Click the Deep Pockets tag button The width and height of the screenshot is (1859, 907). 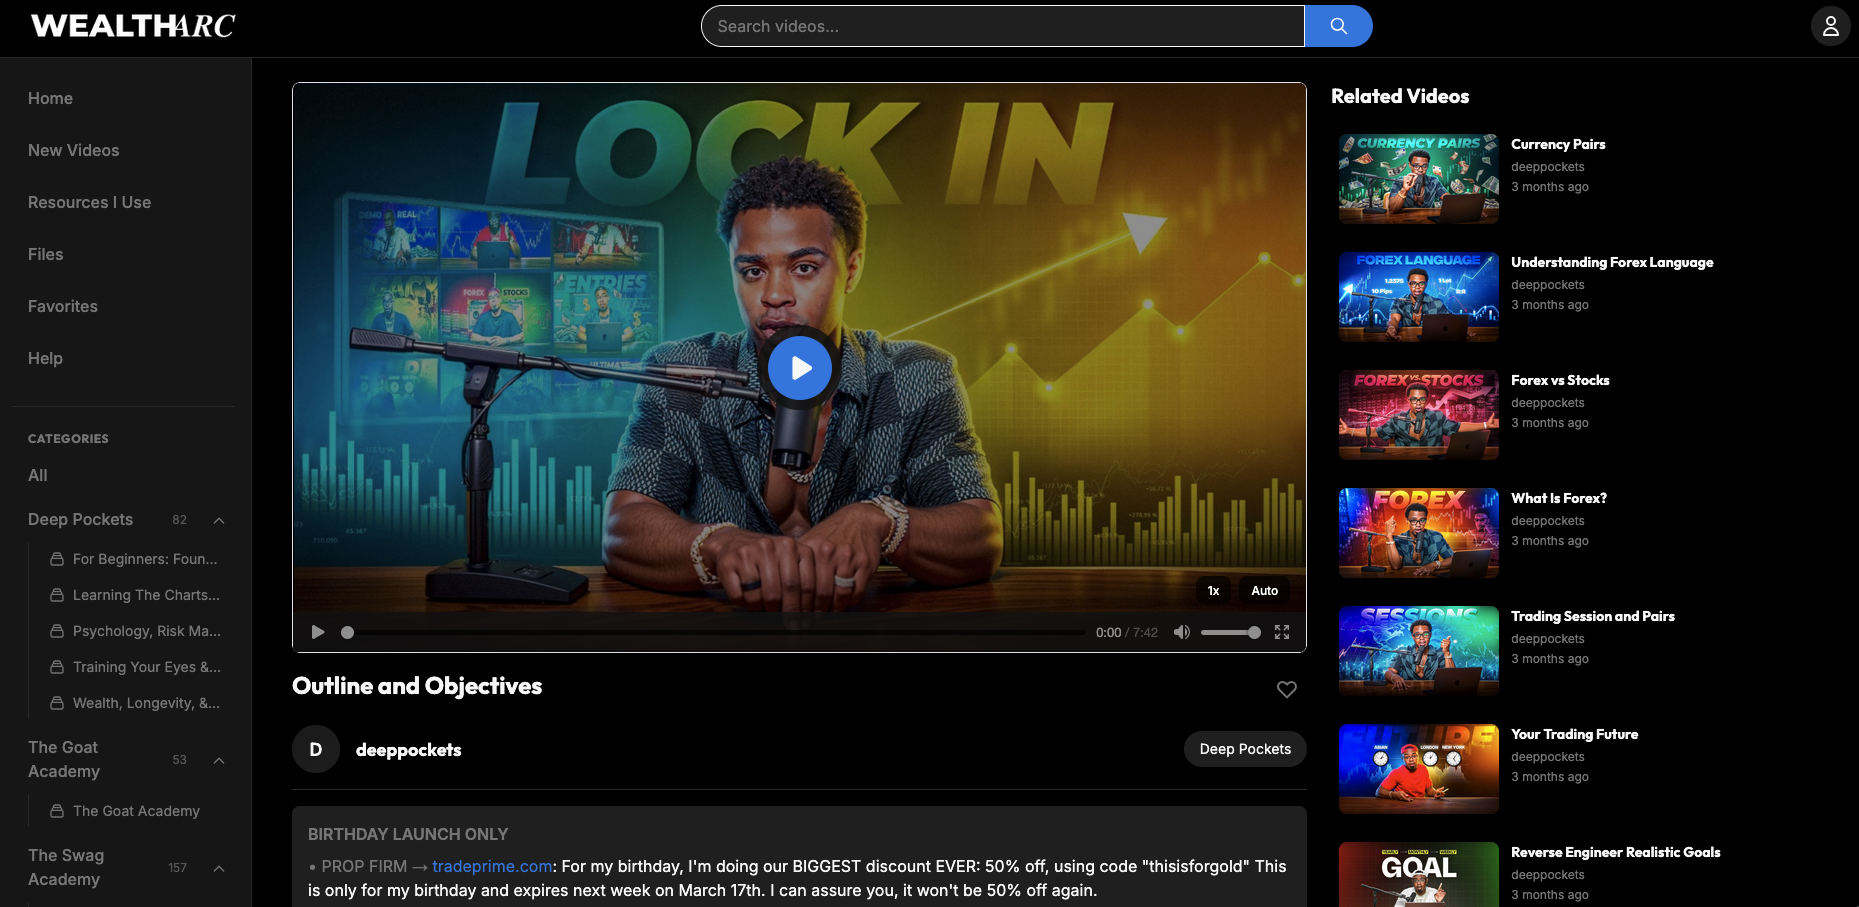click(1244, 749)
